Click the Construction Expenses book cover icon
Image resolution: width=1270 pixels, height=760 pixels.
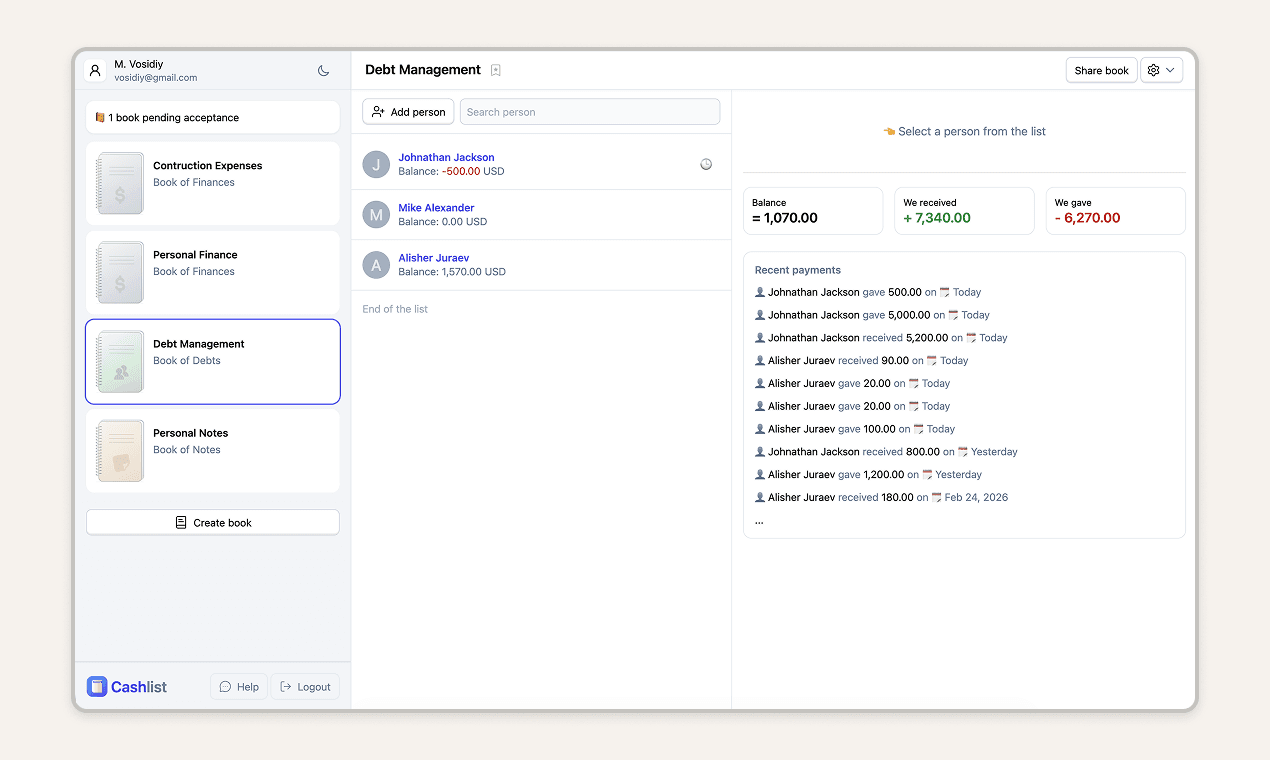119,184
